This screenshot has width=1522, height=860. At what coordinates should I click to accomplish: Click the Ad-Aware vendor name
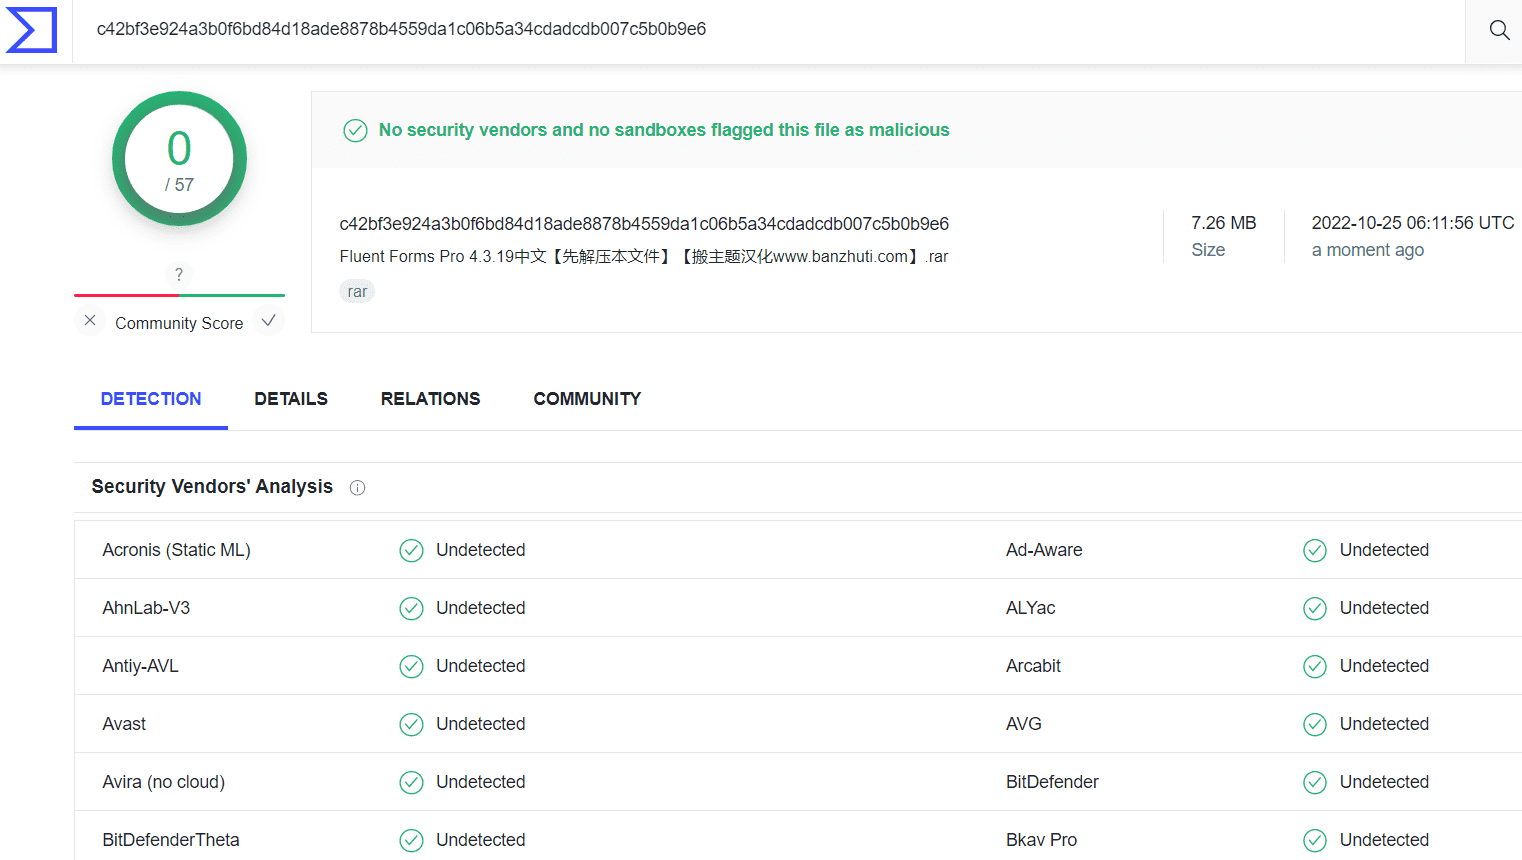pyautogui.click(x=1044, y=550)
